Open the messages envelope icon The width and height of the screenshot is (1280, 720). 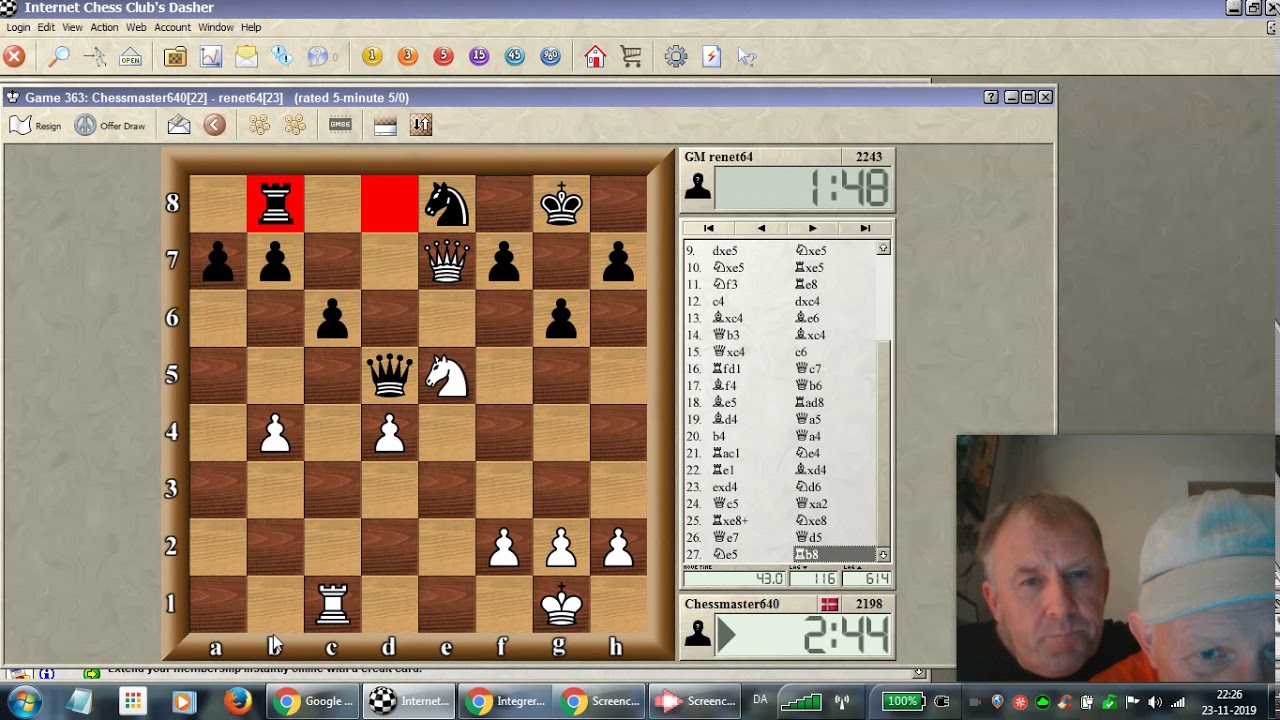(x=247, y=57)
